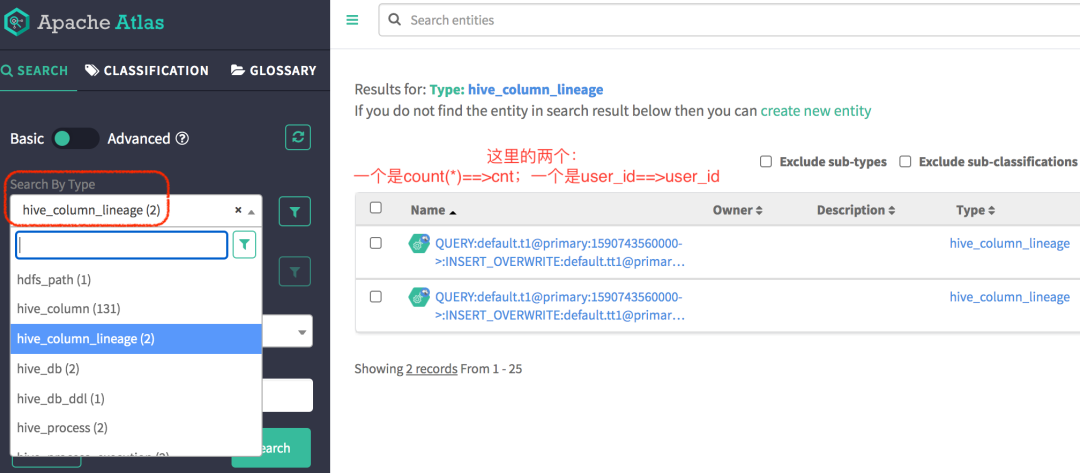Toggle the sidebar hamburger menu icon
Viewport: 1080px width, 473px height.
[x=352, y=20]
